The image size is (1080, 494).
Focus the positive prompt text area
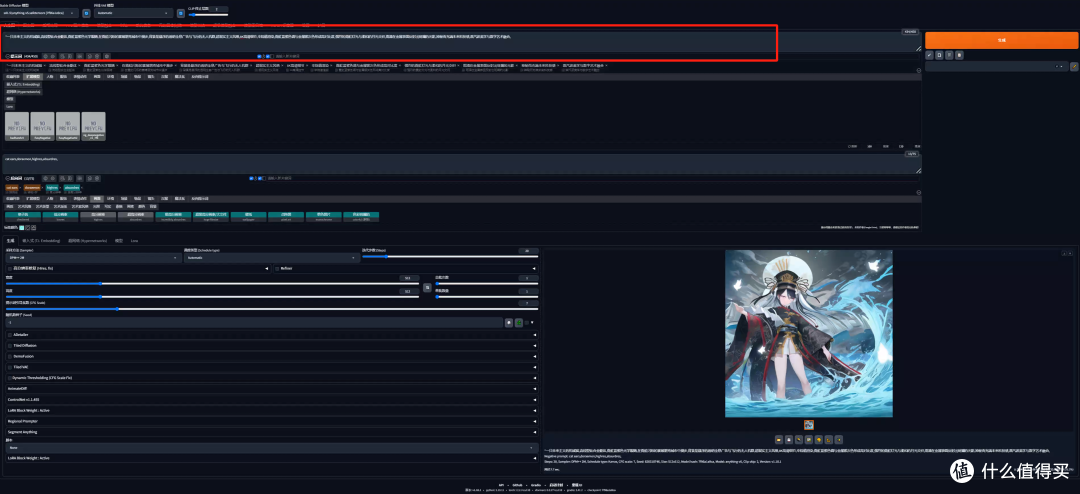460,41
